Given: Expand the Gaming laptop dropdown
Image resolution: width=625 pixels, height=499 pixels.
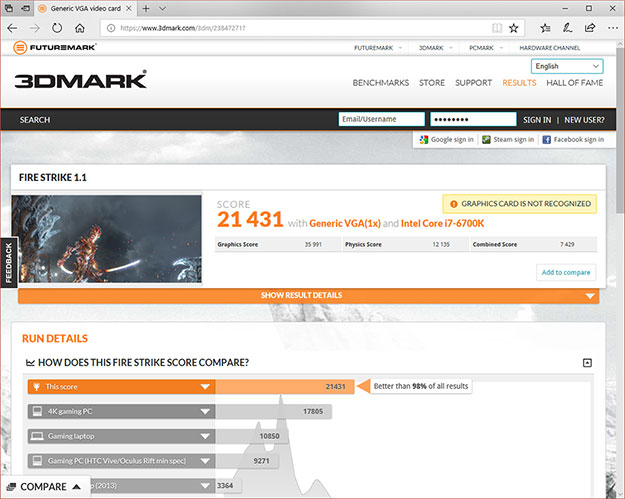Looking at the screenshot, I should [205, 436].
